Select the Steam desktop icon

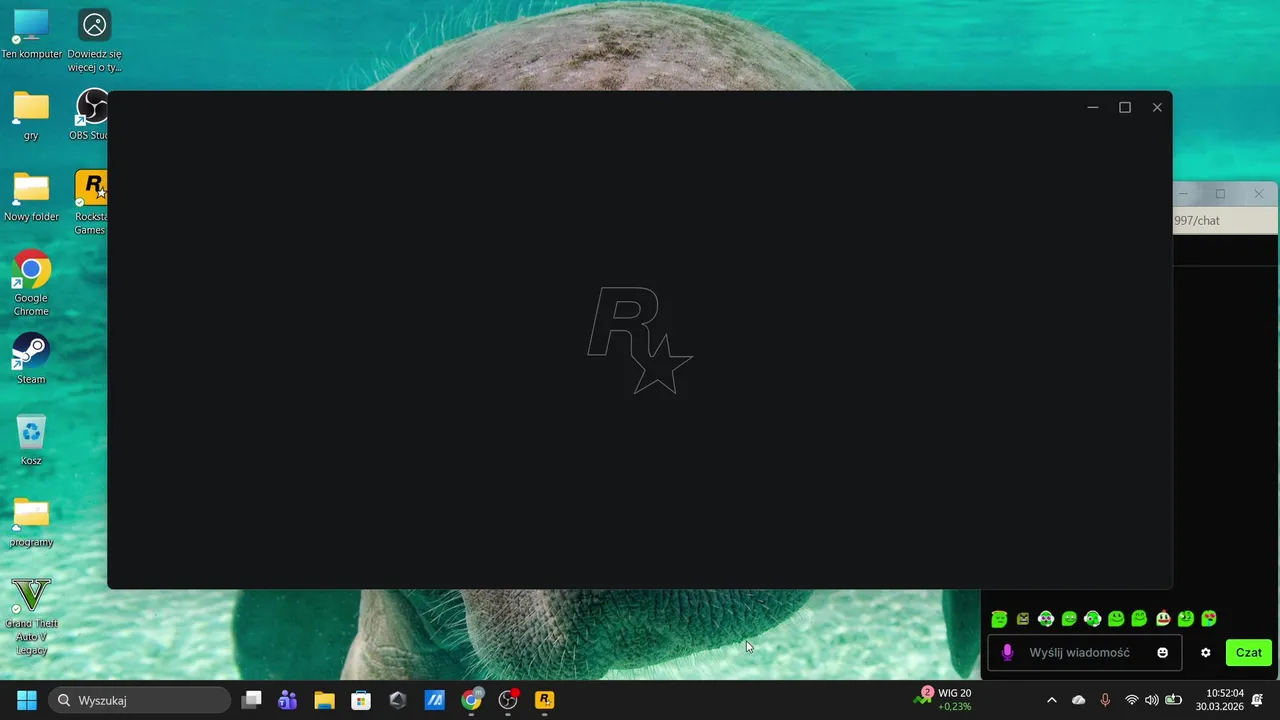click(31, 359)
